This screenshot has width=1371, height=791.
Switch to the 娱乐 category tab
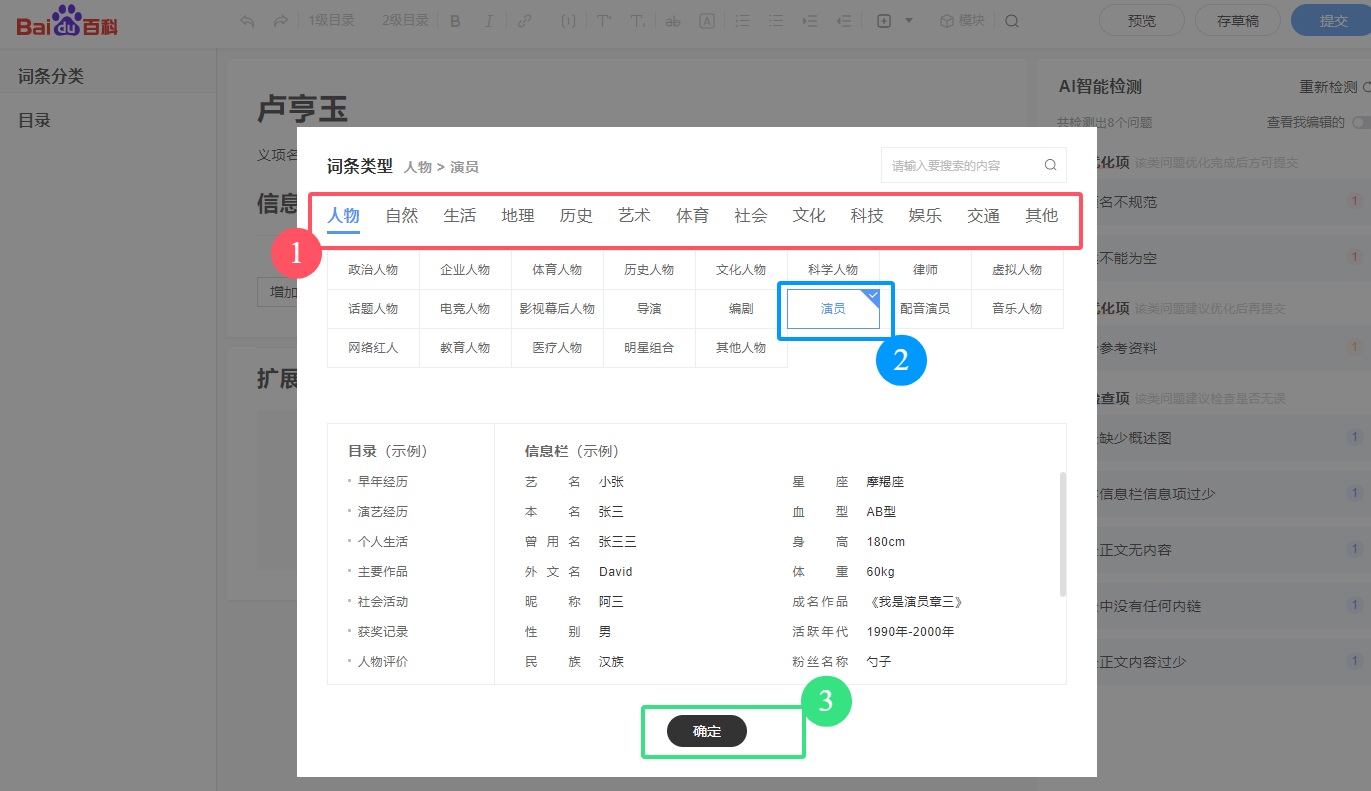(925, 216)
